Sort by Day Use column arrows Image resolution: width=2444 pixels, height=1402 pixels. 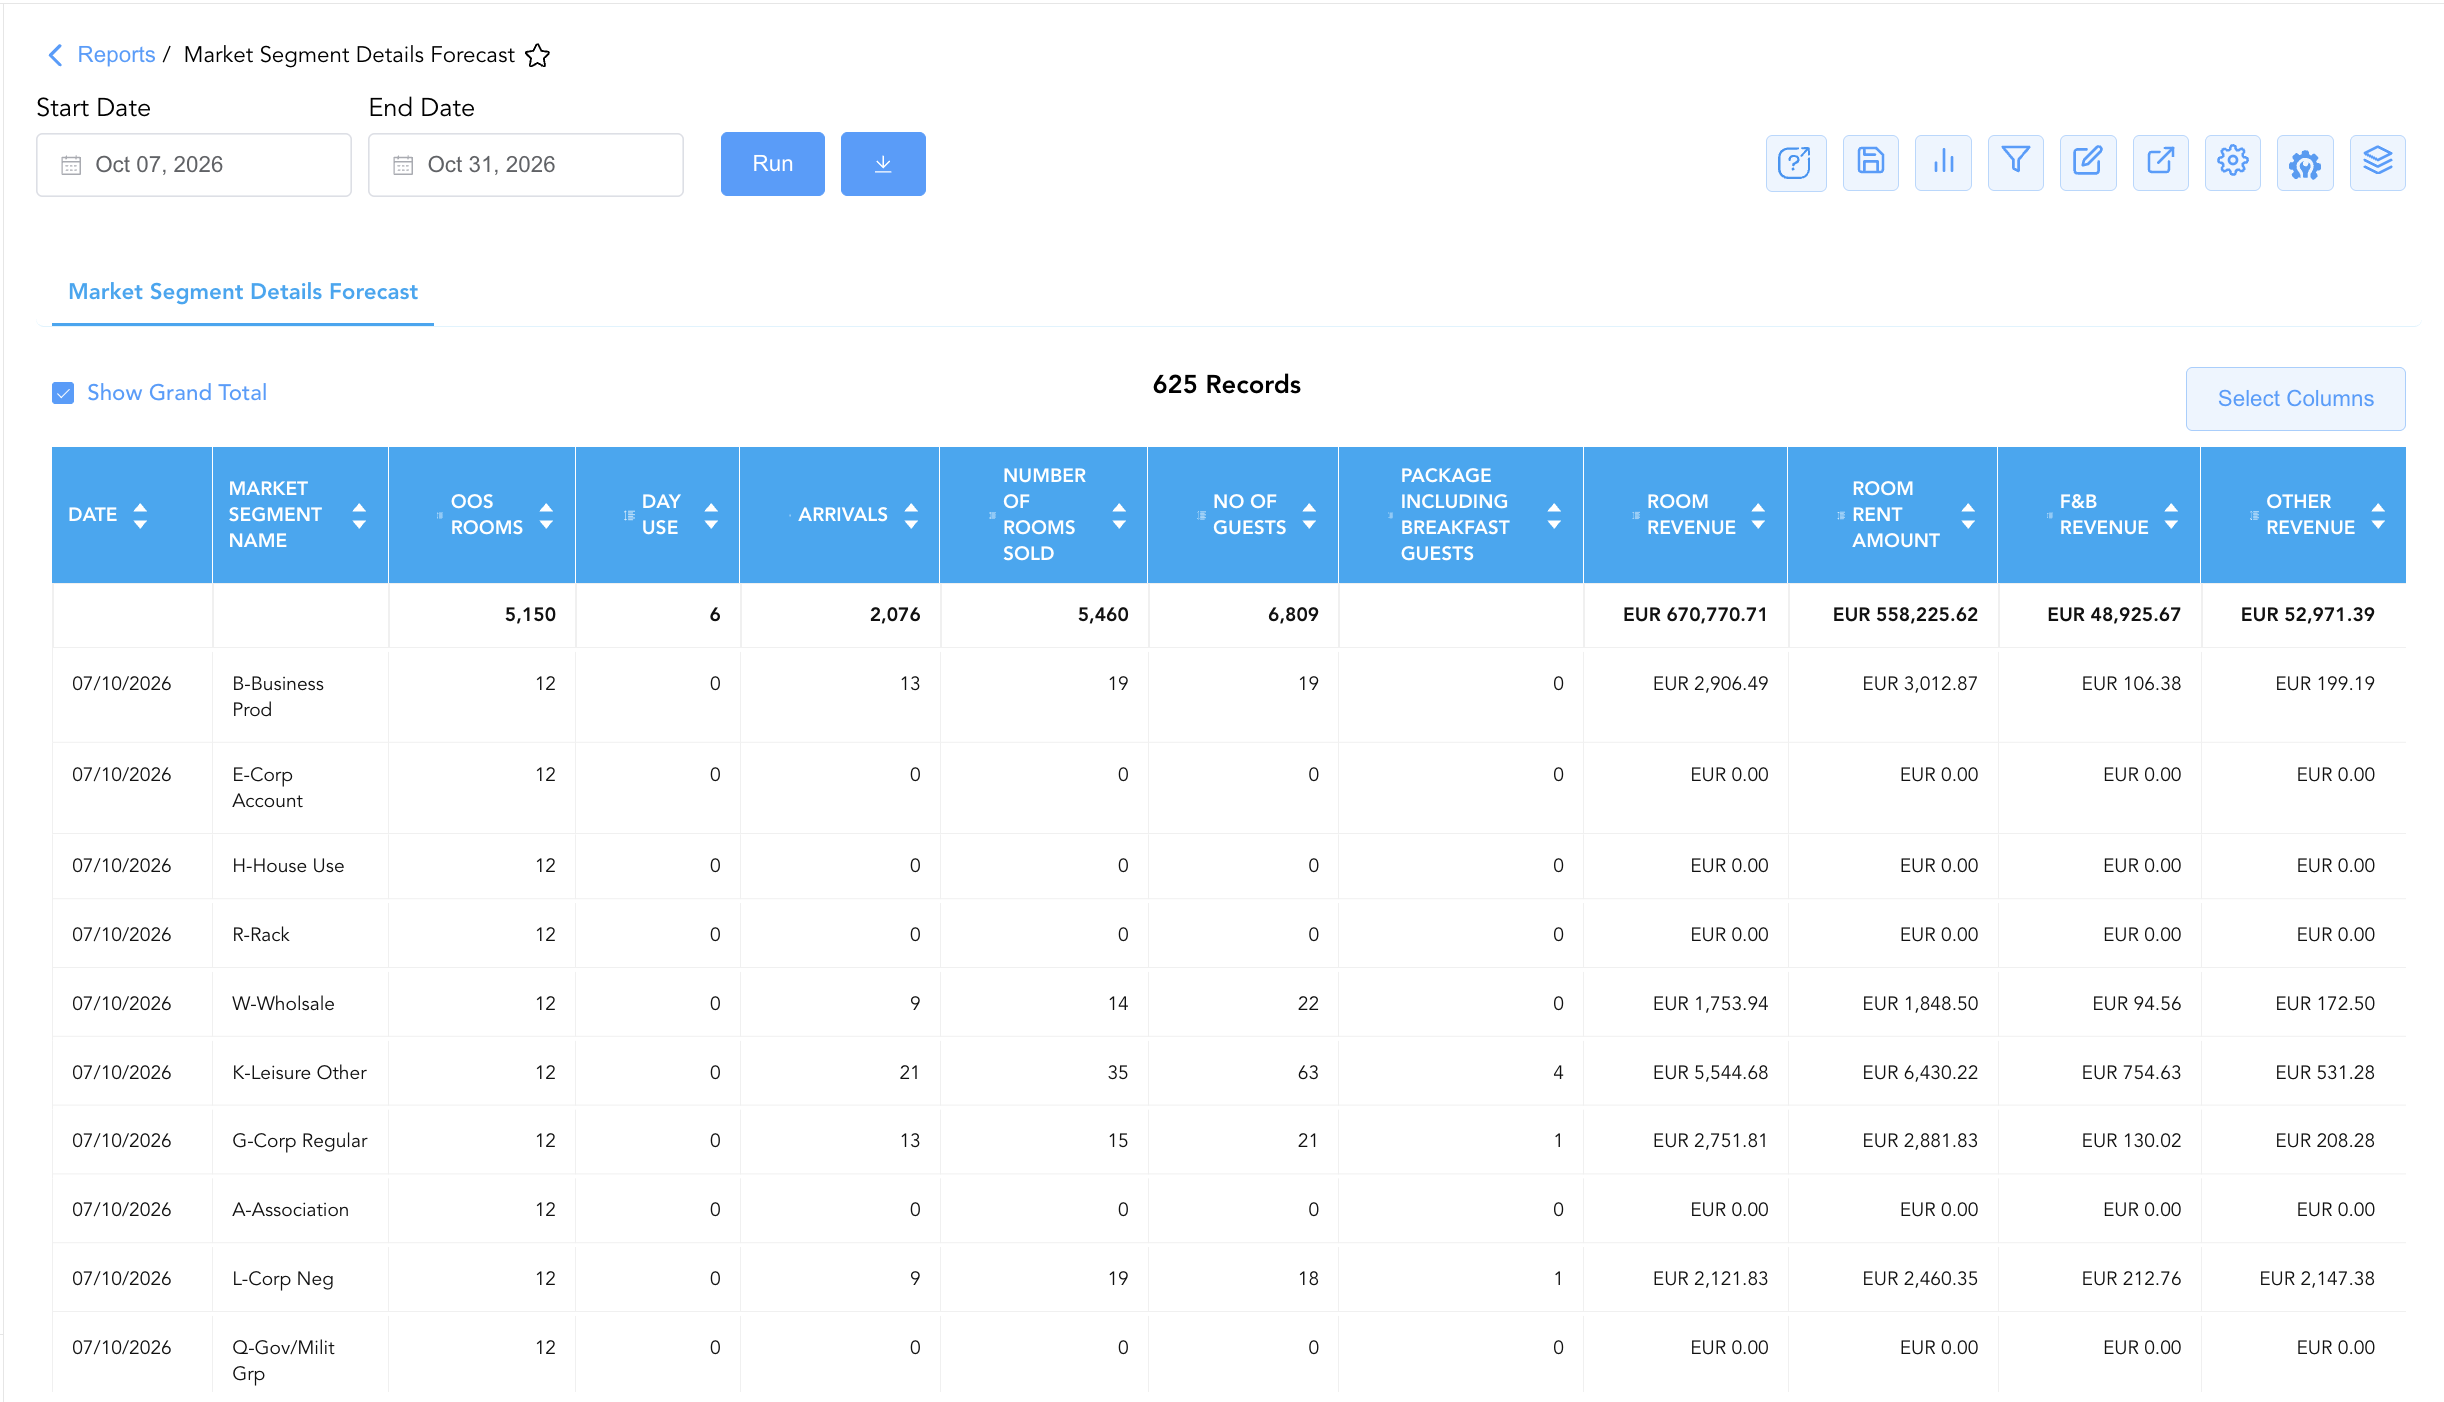click(x=711, y=515)
